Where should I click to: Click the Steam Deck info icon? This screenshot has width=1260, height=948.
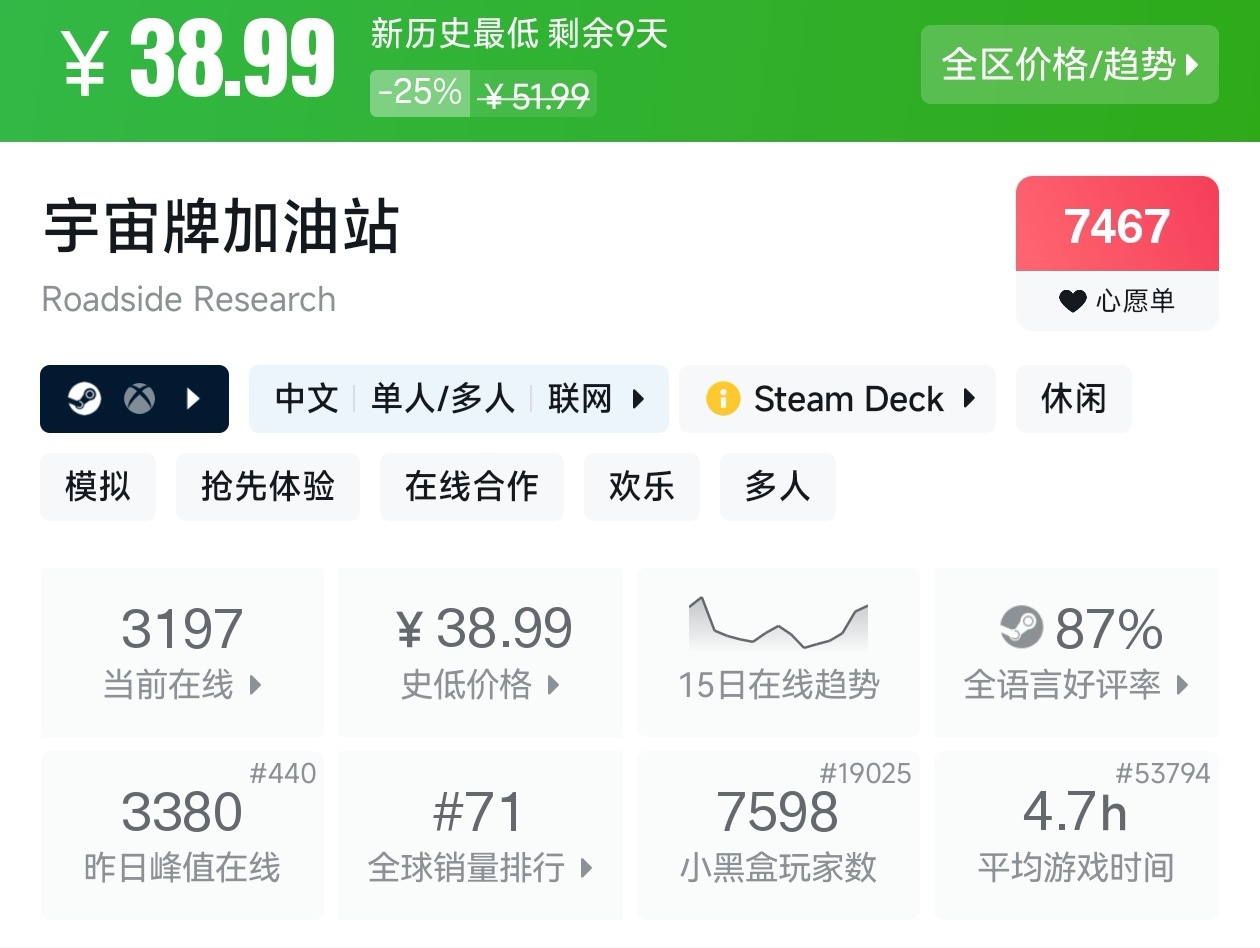tap(722, 399)
